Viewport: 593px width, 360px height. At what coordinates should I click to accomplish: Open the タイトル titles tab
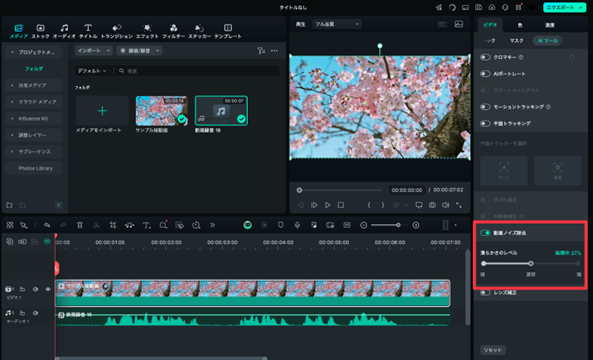pos(88,31)
